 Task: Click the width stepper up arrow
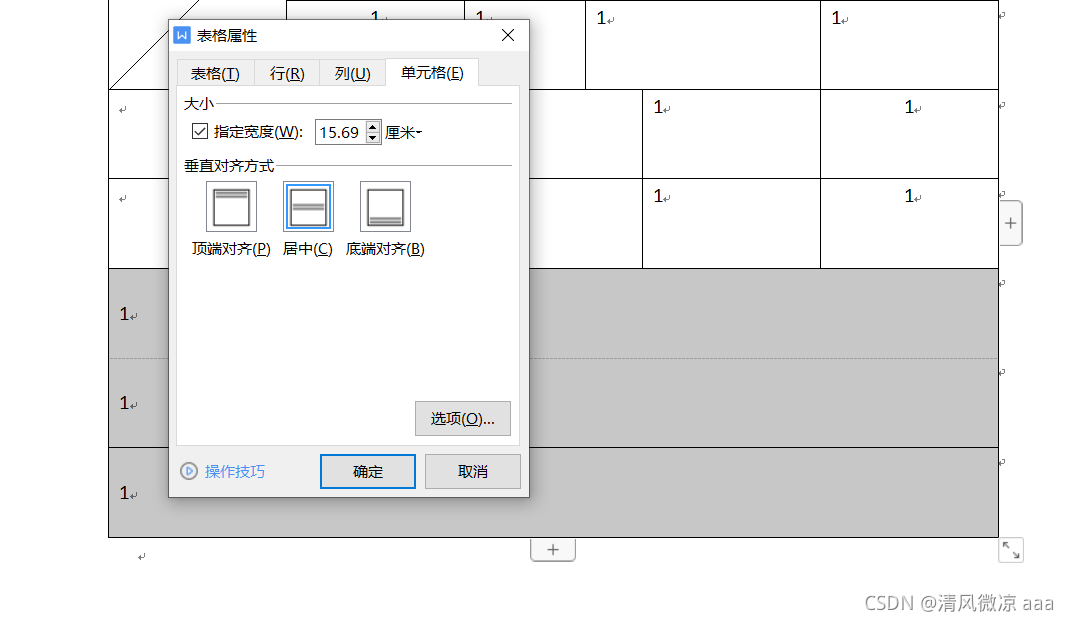tap(373, 126)
